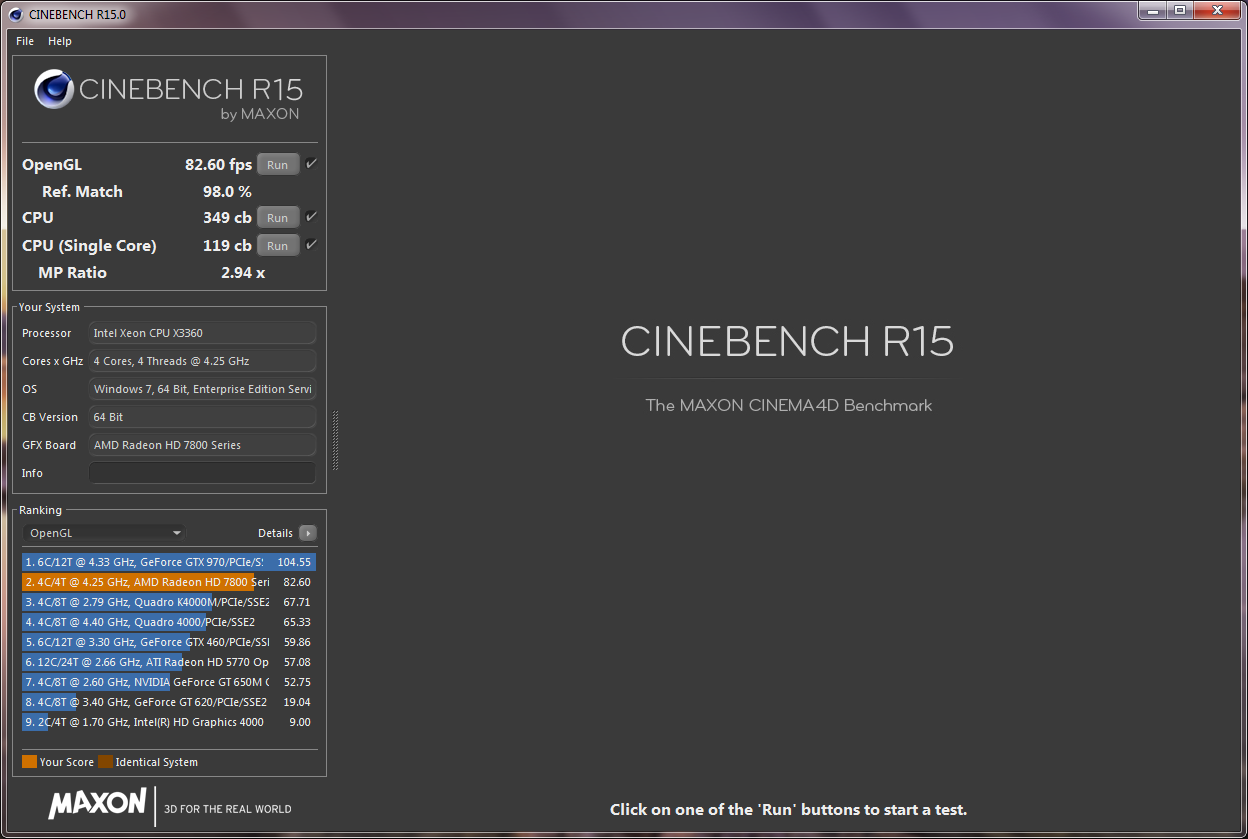
Task: Click the Ref. Match value 98.0 %
Action: [x=227, y=191]
